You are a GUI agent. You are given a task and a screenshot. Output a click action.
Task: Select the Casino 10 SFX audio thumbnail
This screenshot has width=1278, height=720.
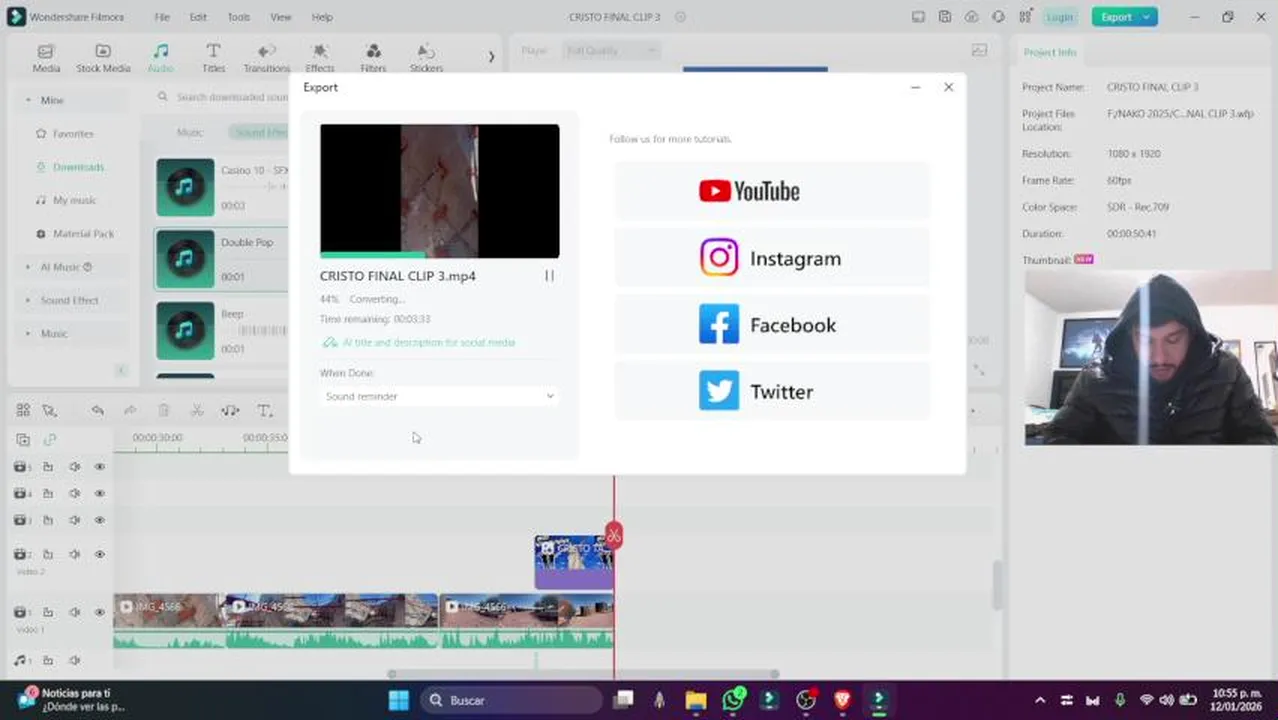tap(185, 187)
